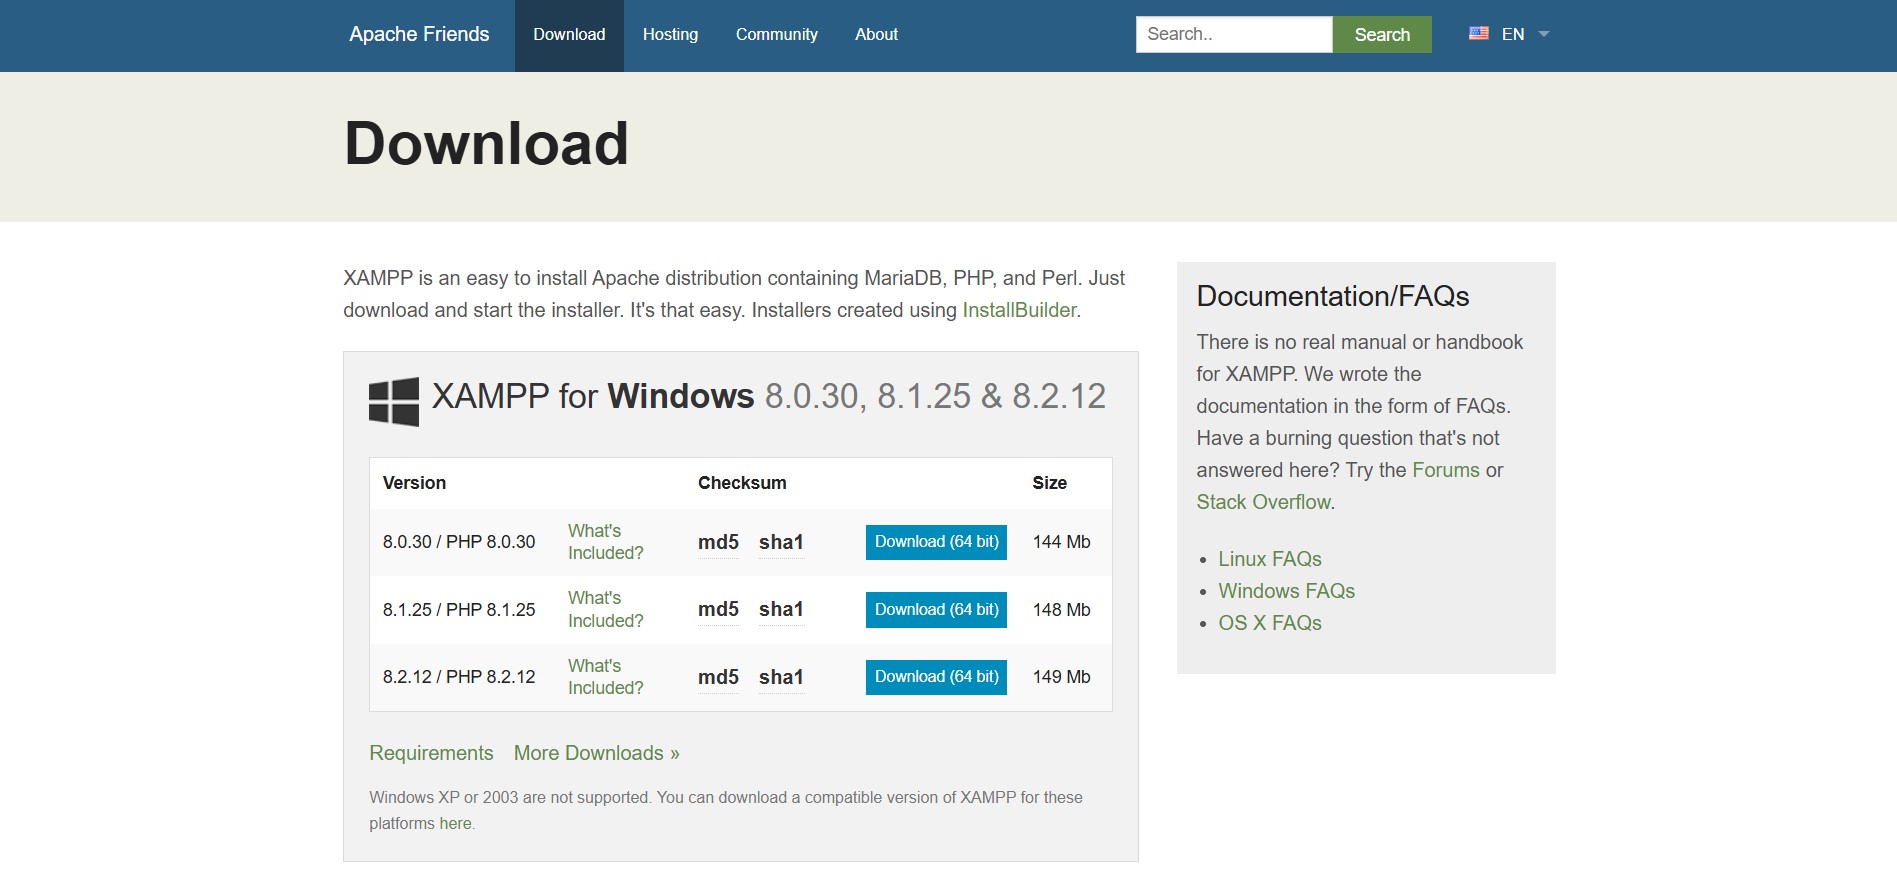Open What's Included for 8.1.25
Screen dimensions: 1897x887
(605, 609)
